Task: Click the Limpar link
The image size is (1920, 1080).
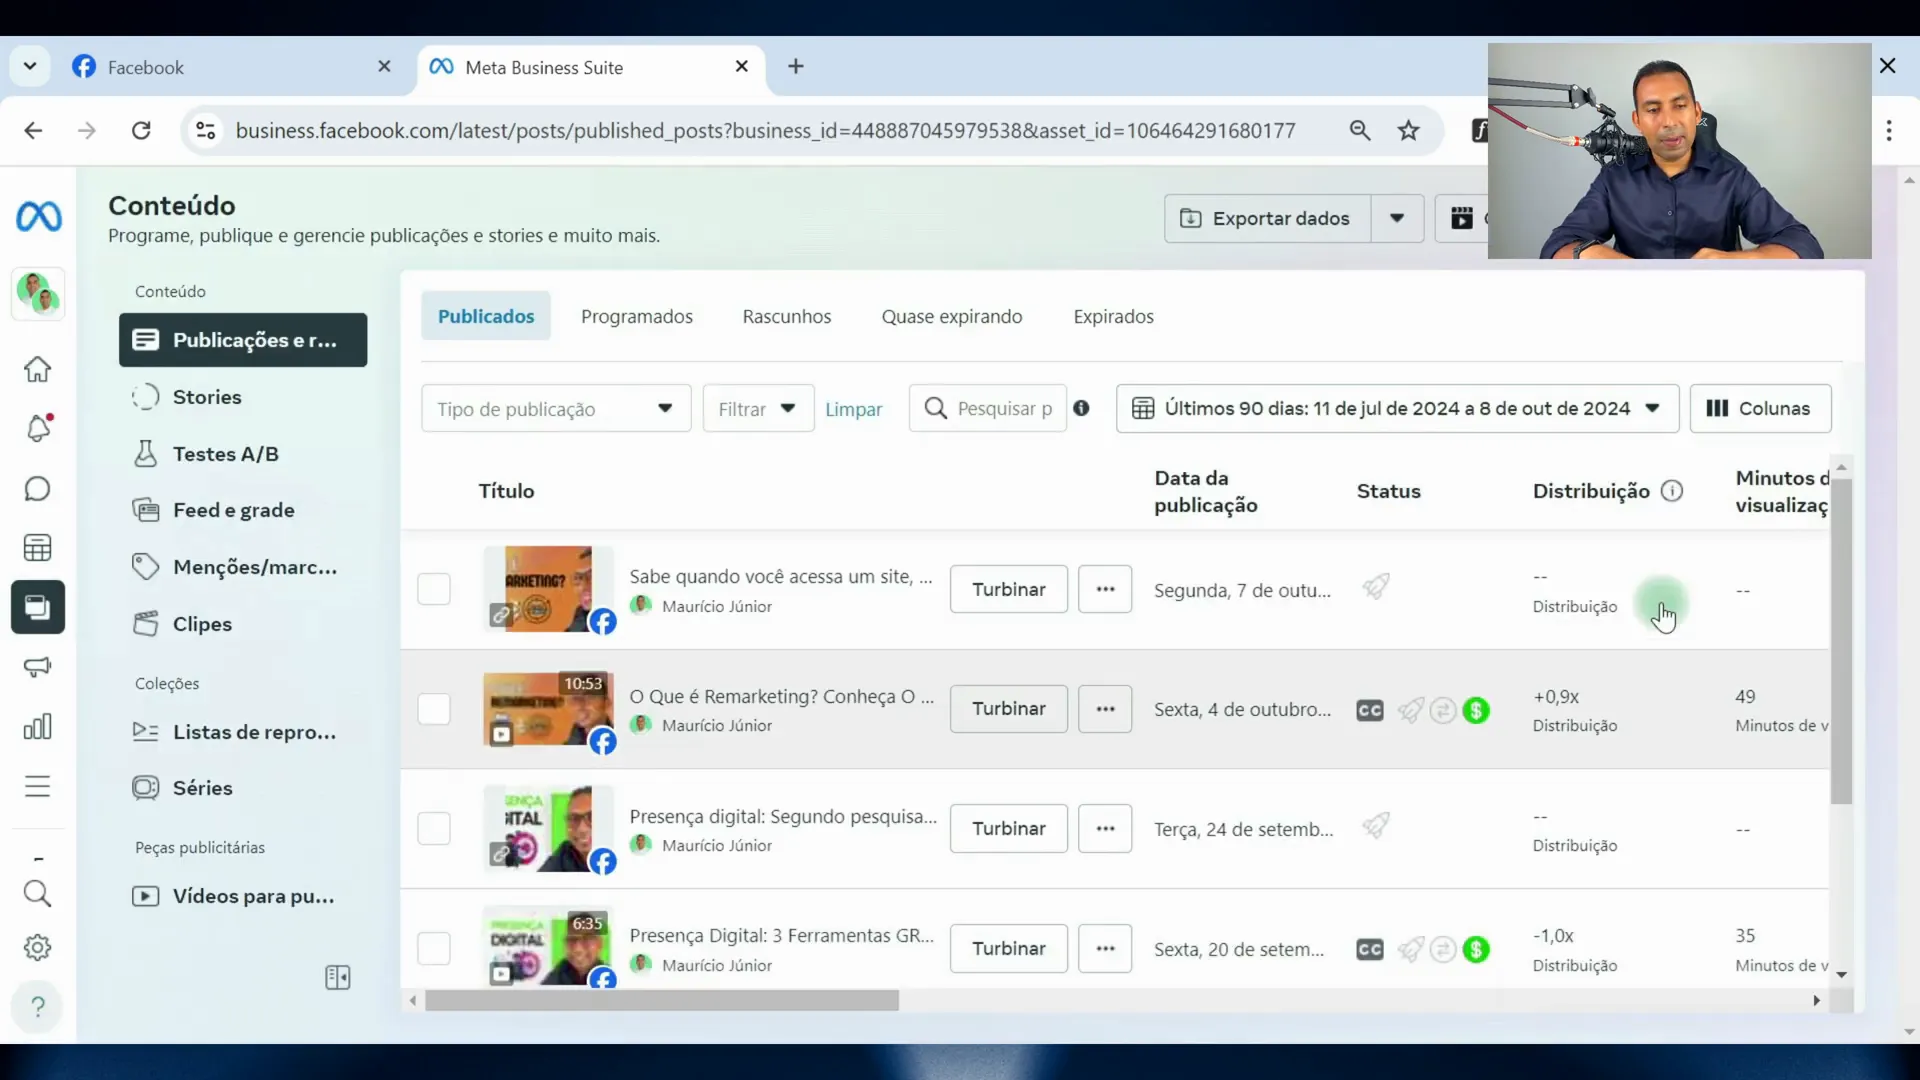Action: click(853, 409)
